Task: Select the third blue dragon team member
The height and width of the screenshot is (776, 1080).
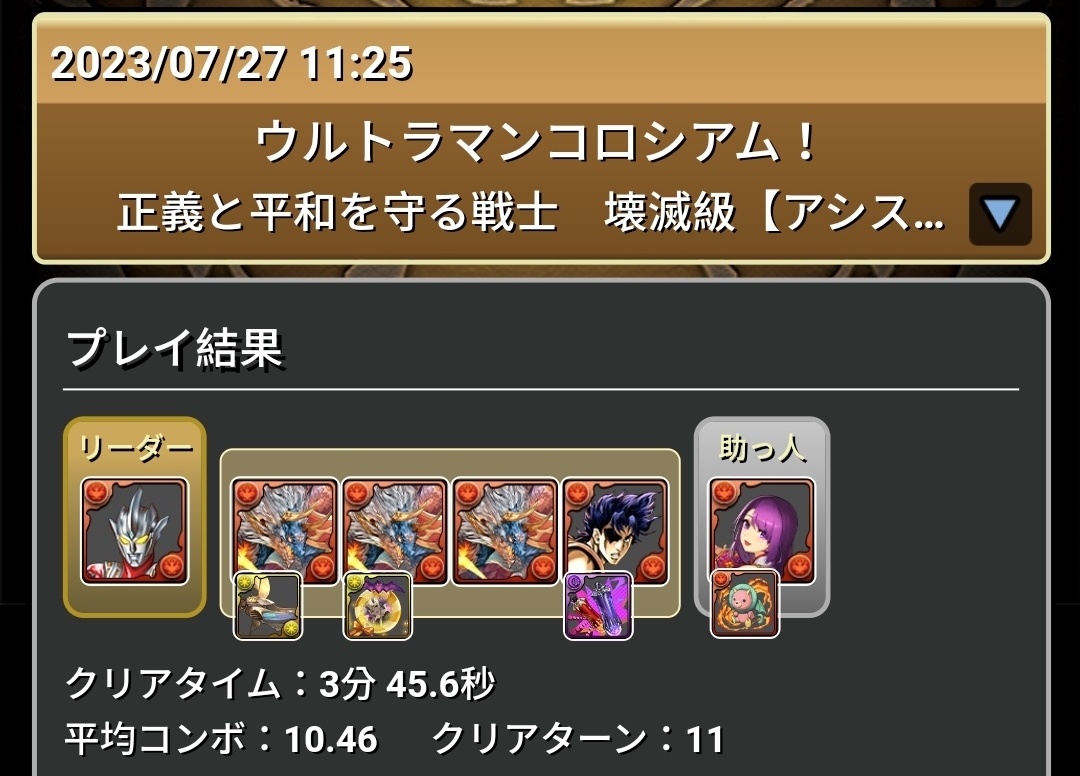Action: (x=505, y=532)
